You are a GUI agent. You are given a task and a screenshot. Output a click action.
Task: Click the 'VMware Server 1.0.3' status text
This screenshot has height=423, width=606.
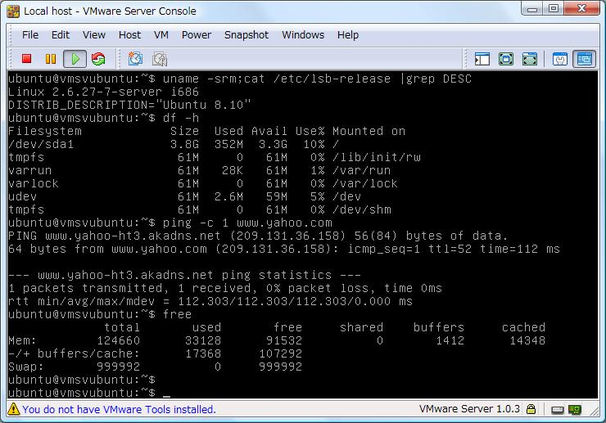coord(470,409)
